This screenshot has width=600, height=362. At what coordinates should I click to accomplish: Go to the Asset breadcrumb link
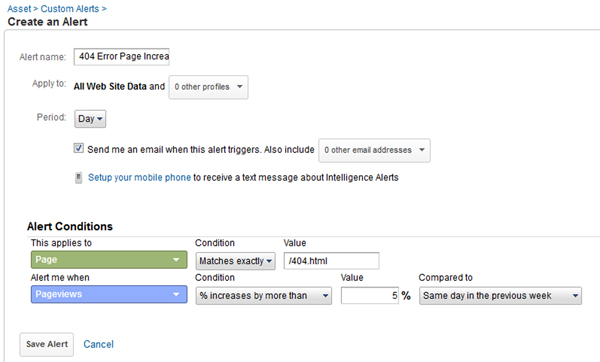click(19, 8)
